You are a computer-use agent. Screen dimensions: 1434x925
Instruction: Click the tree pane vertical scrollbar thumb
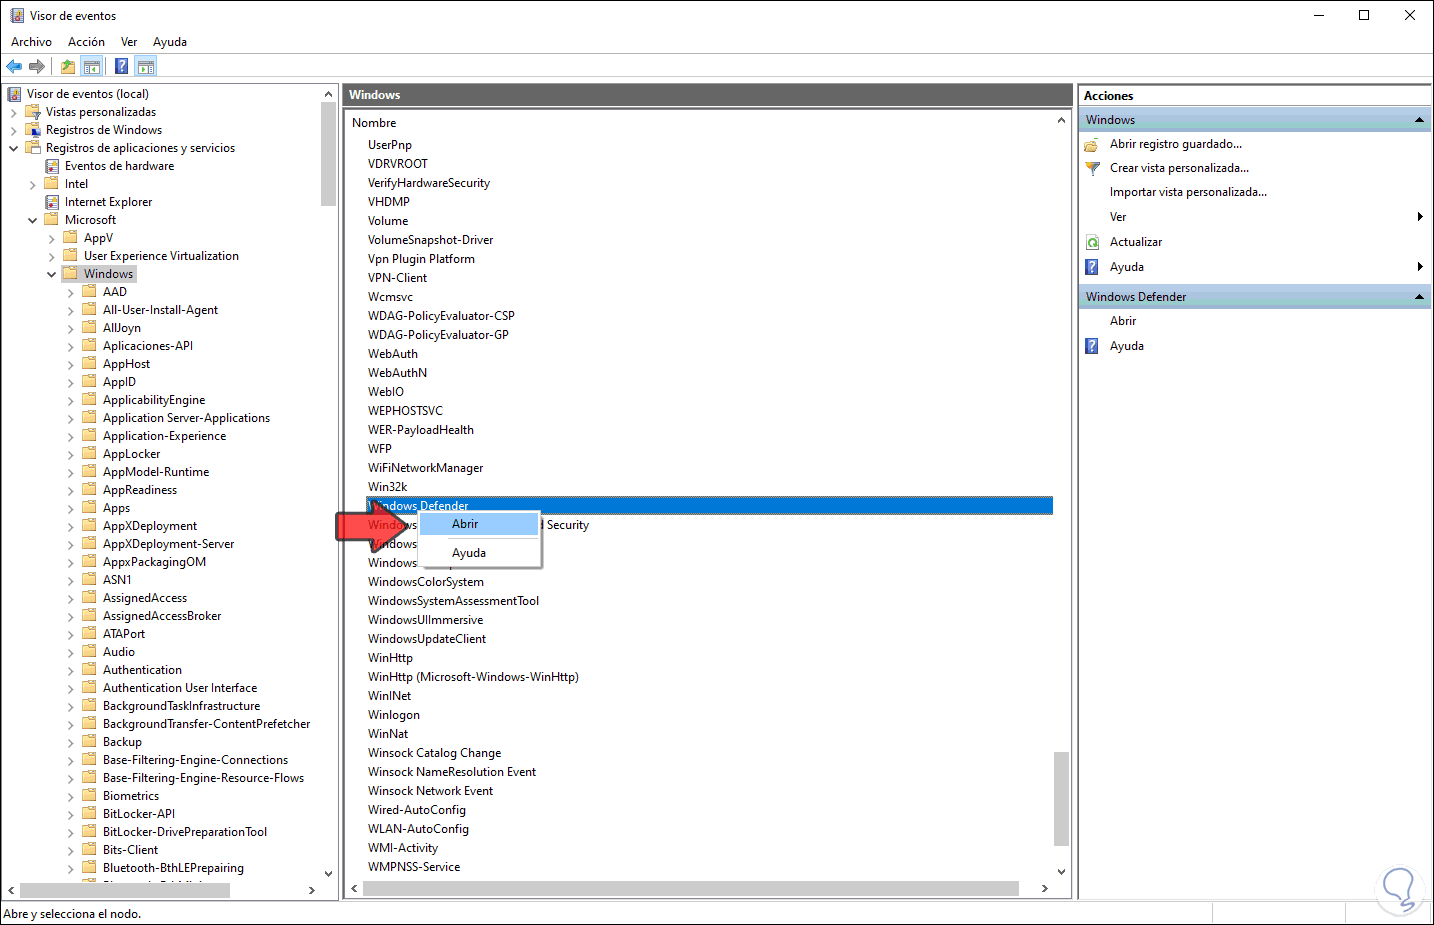[x=328, y=153]
